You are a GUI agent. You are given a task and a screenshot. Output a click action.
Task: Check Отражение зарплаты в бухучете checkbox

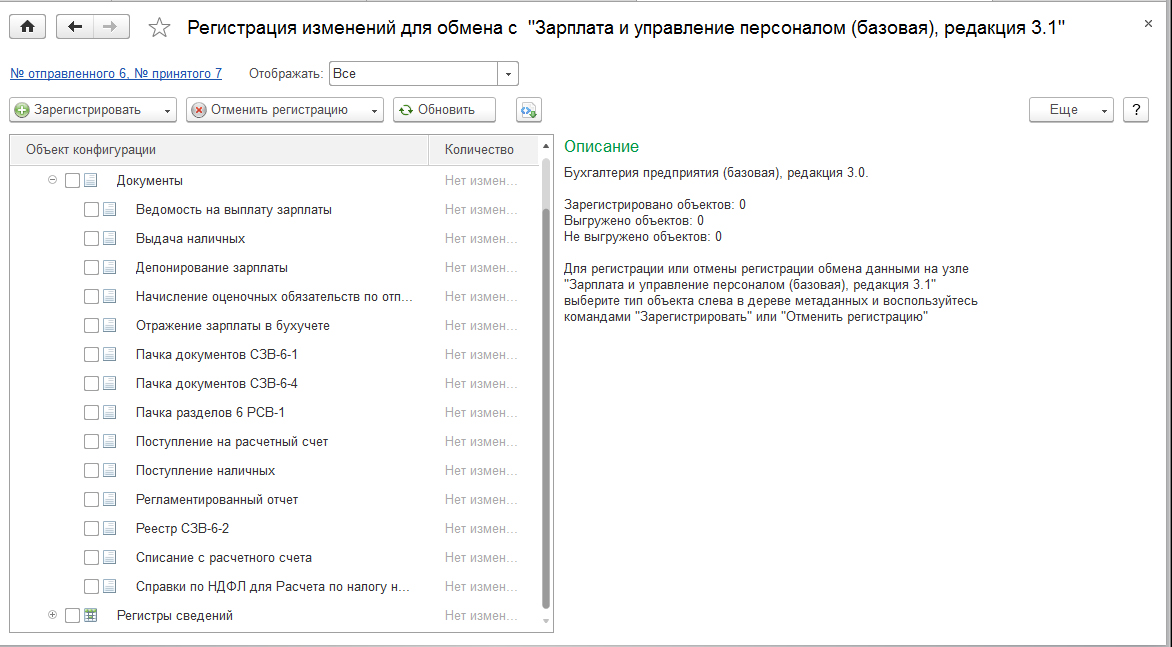pyautogui.click(x=91, y=326)
